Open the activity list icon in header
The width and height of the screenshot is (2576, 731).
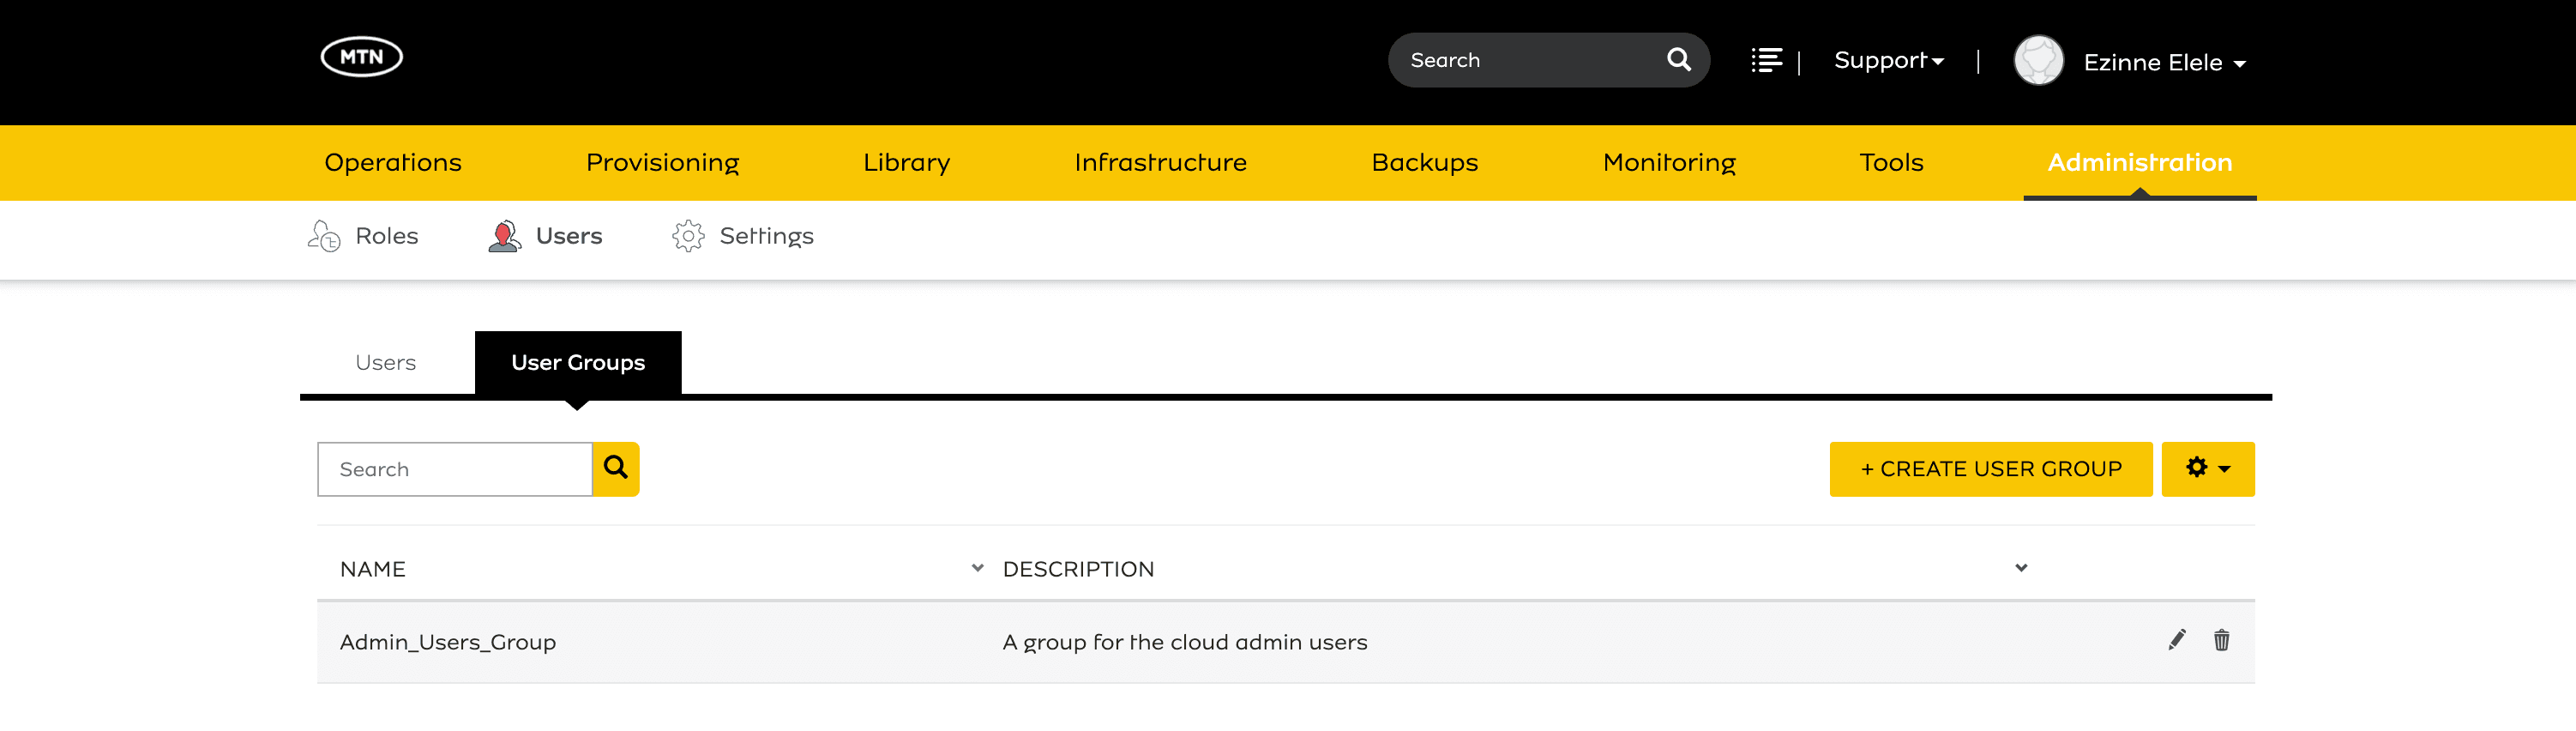[x=1766, y=60]
